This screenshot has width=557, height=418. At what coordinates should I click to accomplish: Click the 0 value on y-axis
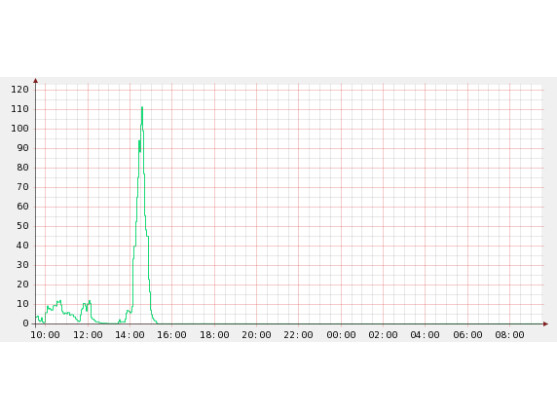point(26,323)
